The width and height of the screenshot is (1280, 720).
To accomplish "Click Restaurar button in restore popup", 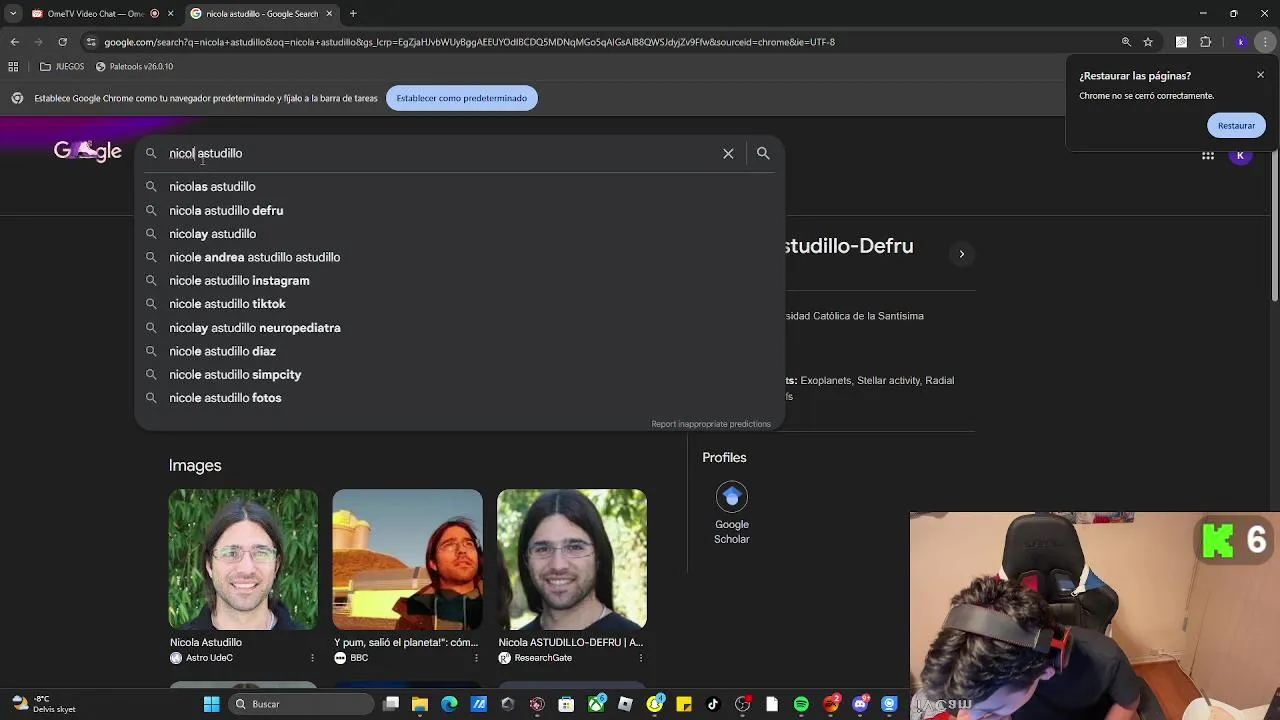I will (x=1236, y=126).
